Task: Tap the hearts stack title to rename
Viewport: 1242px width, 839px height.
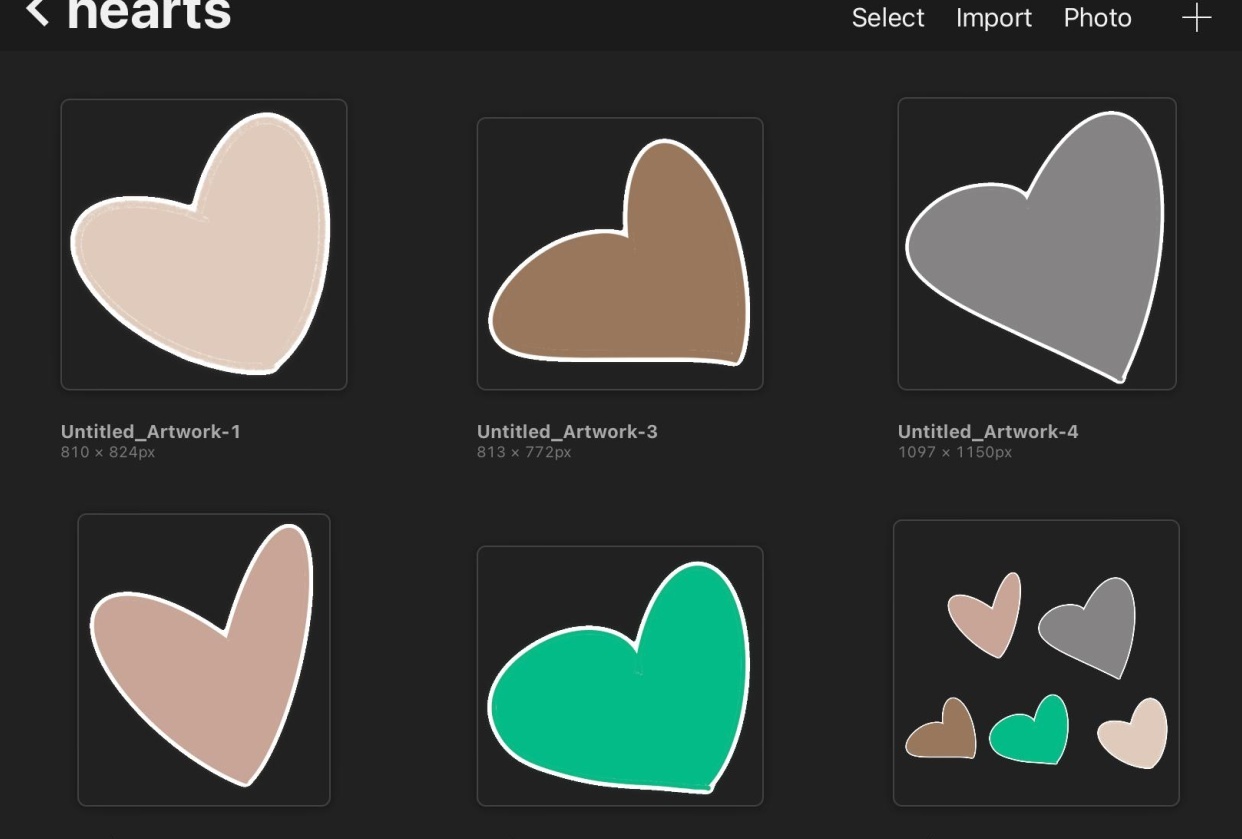Action: click(x=149, y=14)
